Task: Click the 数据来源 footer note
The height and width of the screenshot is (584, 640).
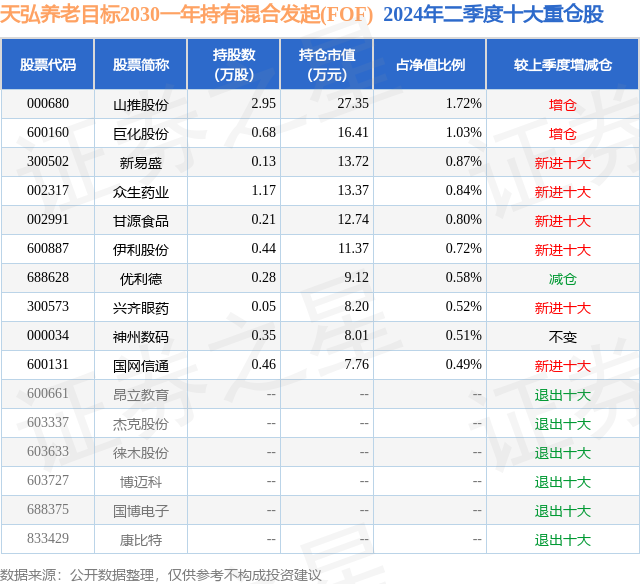Action: (161, 575)
